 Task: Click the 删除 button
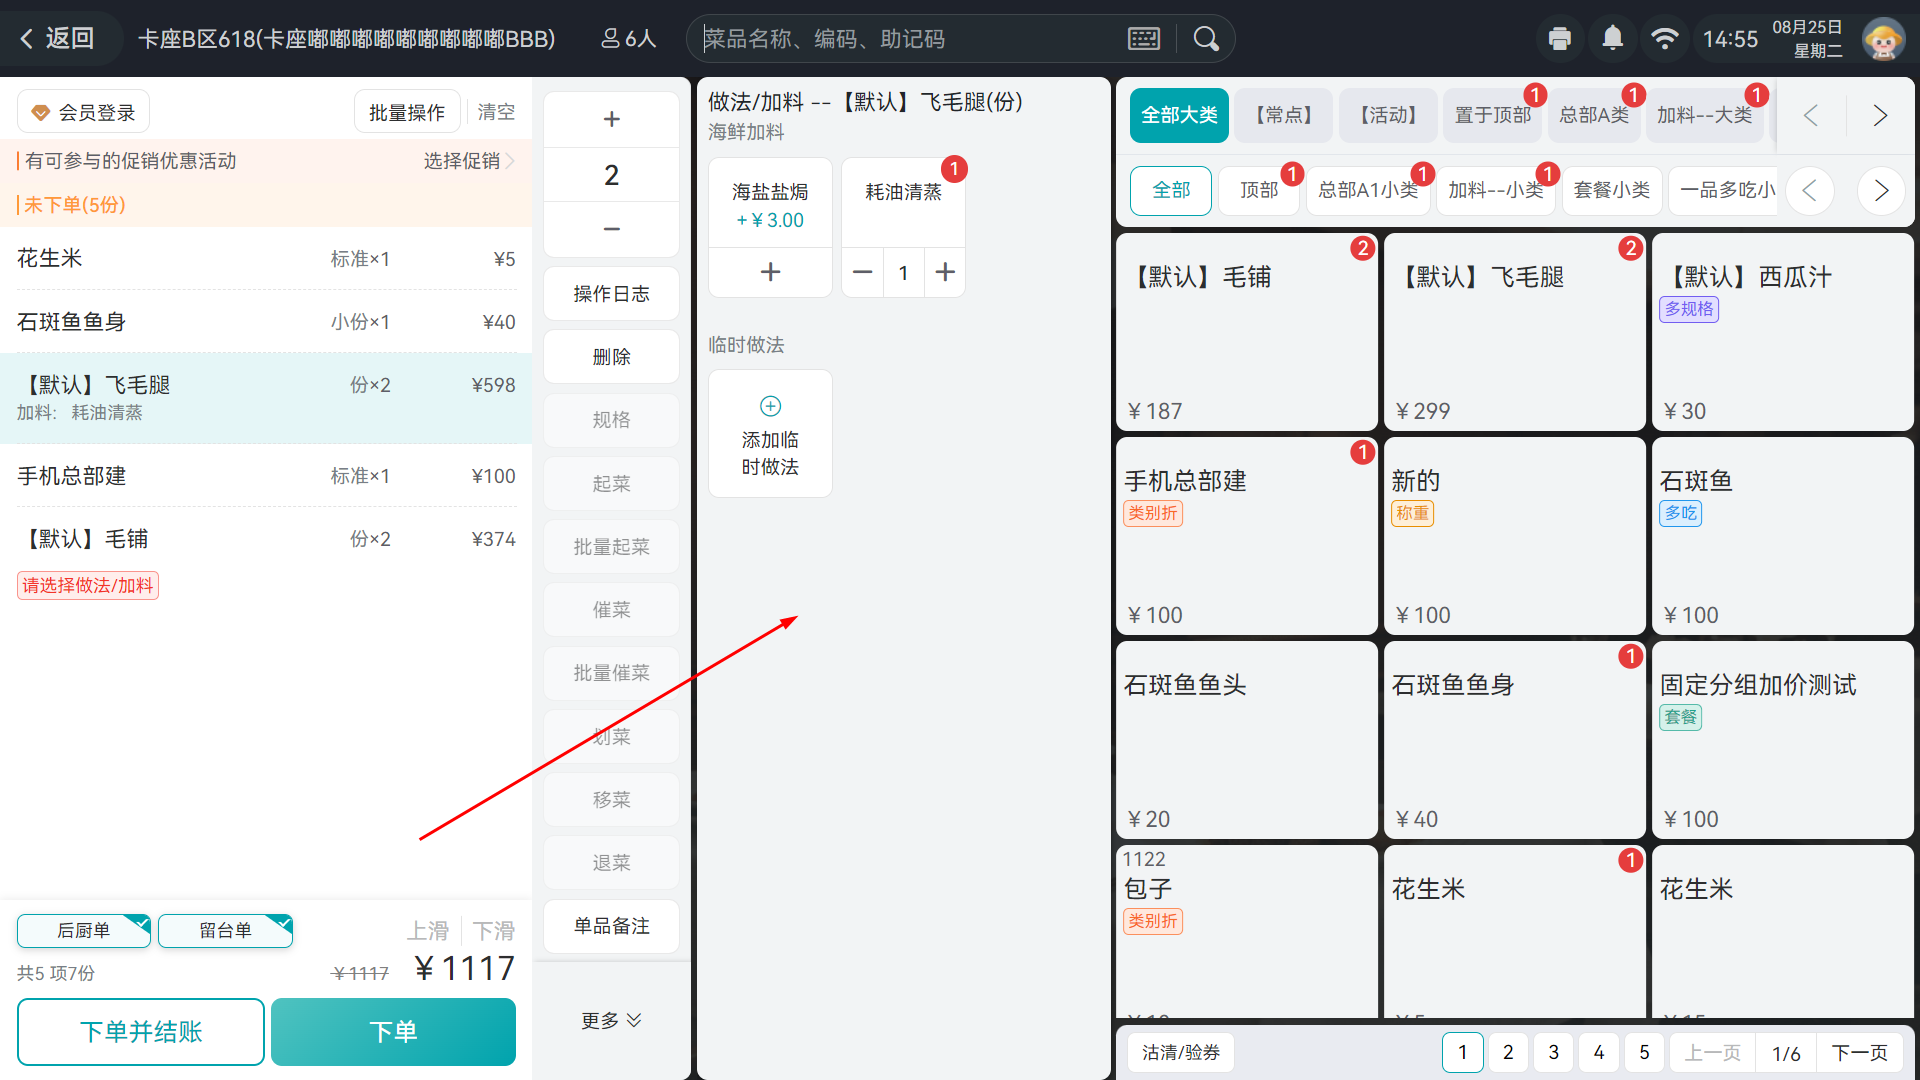(x=612, y=356)
